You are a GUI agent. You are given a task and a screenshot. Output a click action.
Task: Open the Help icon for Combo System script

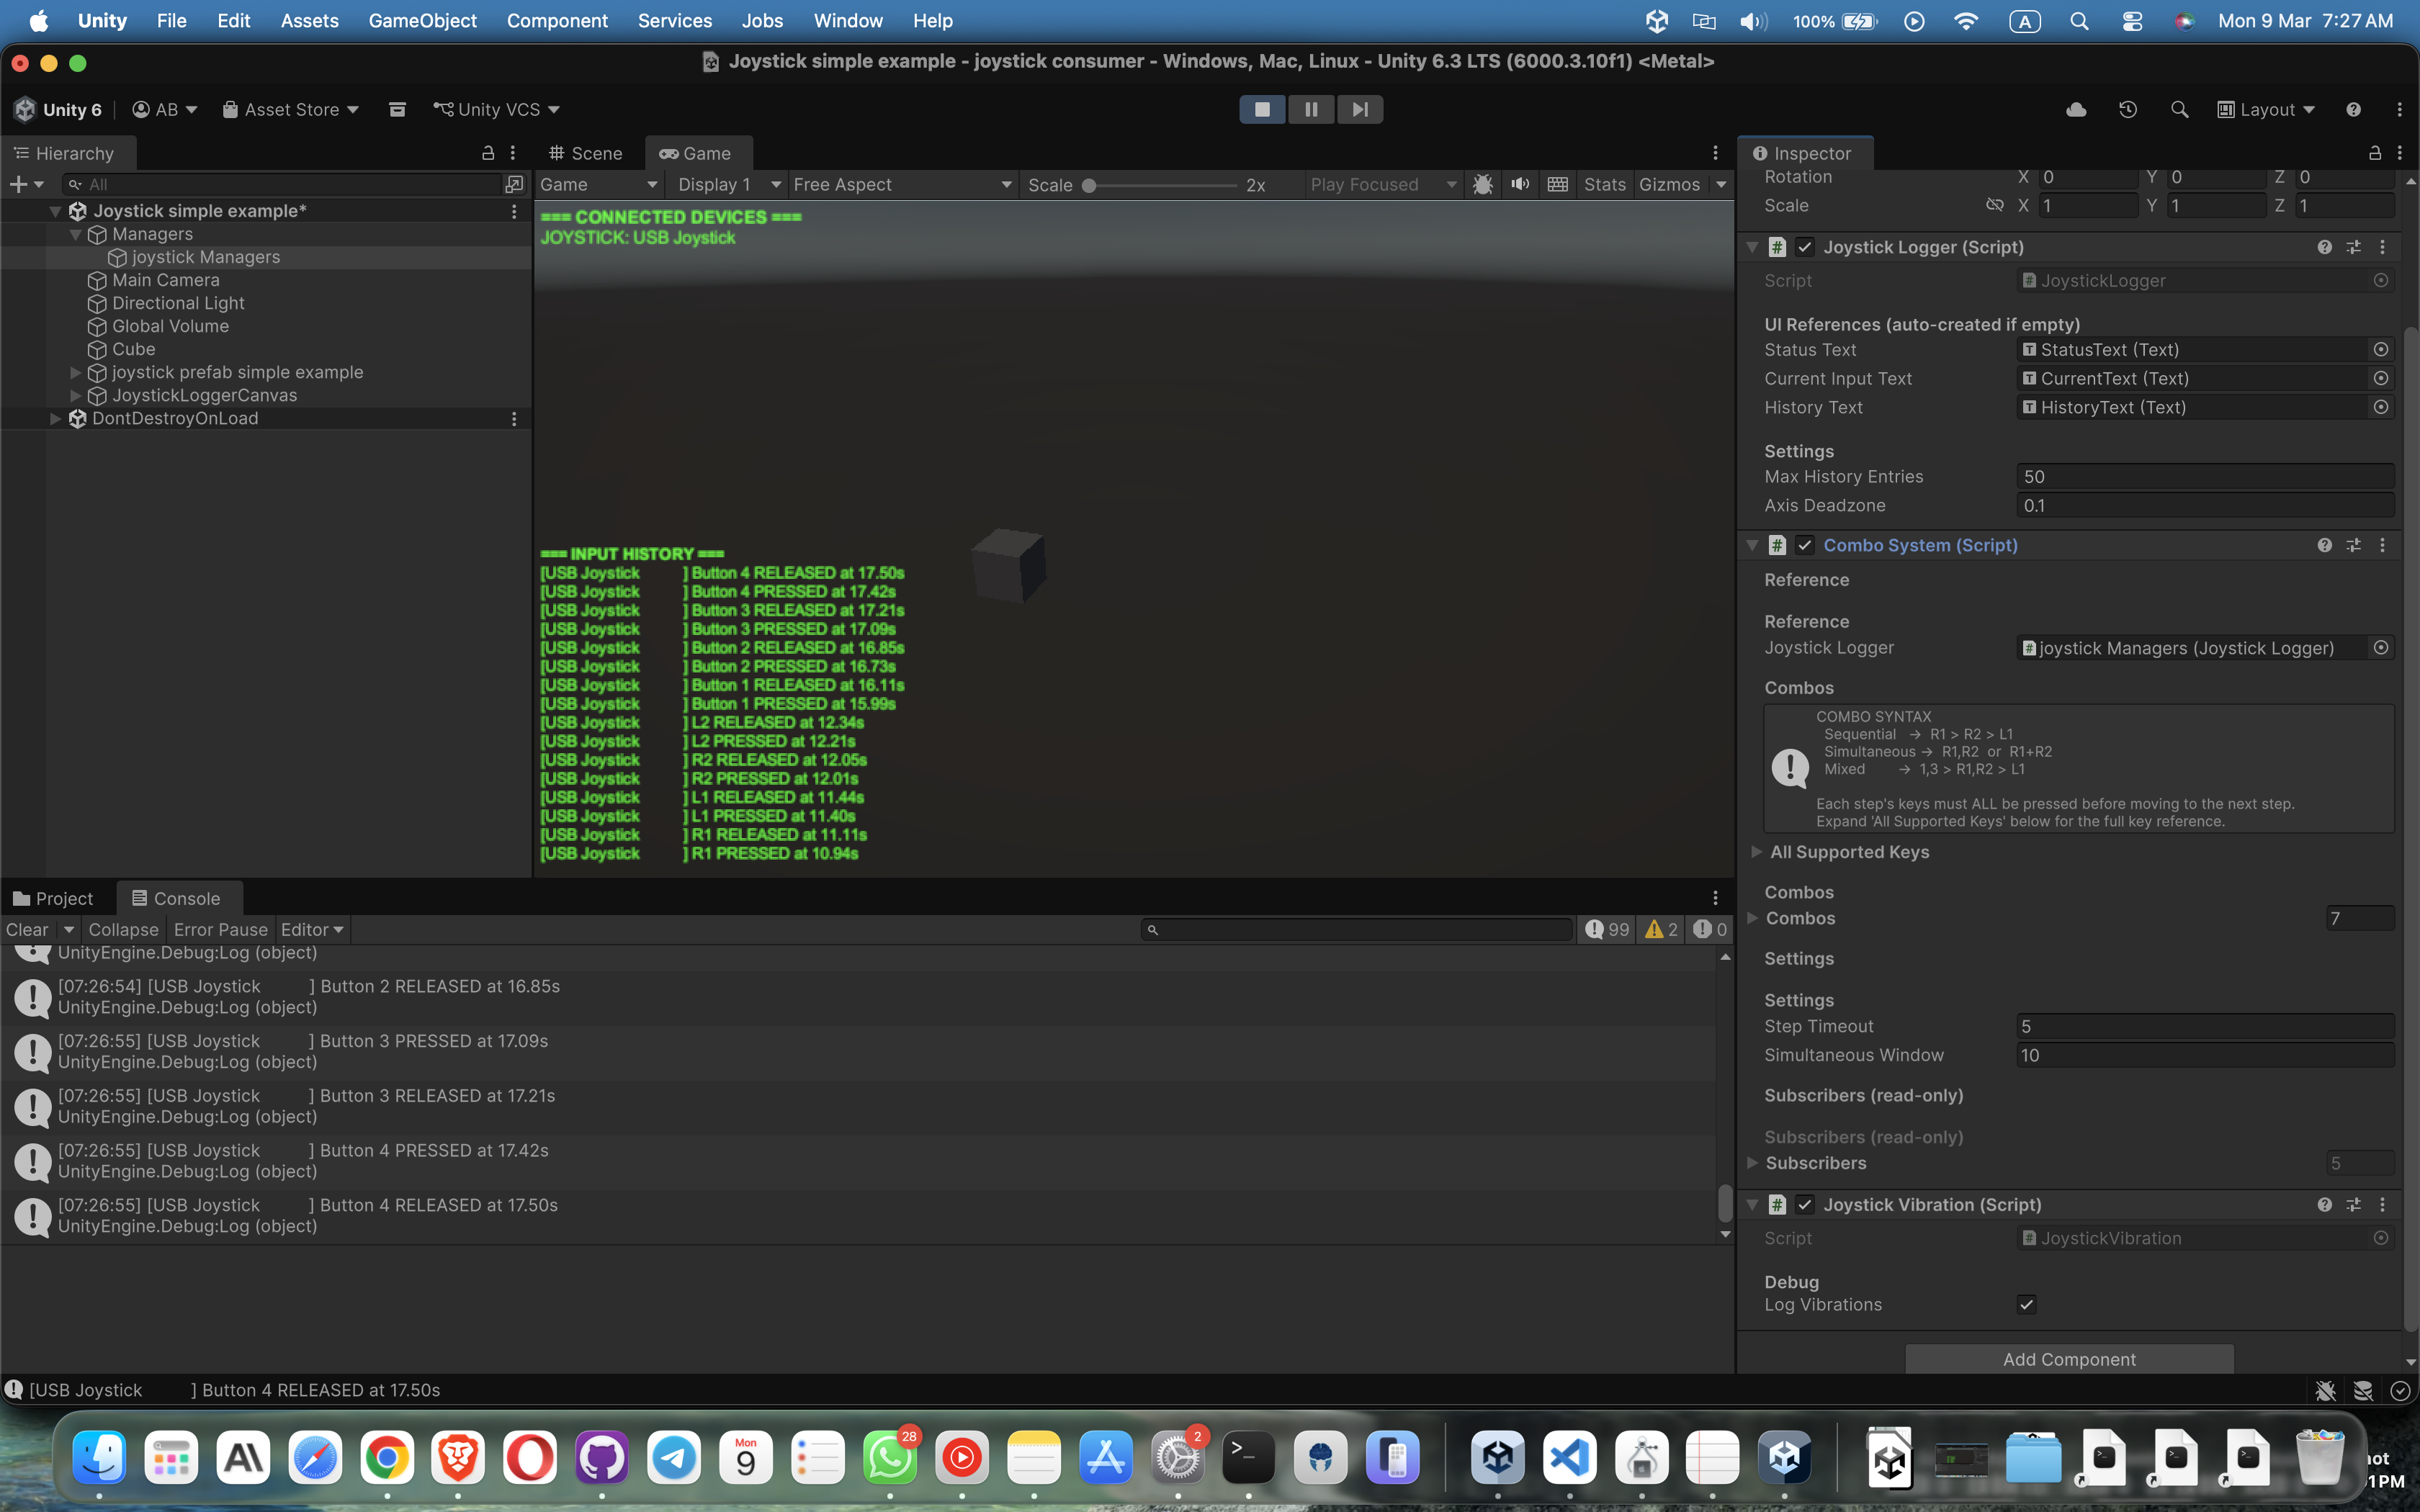coord(2324,545)
